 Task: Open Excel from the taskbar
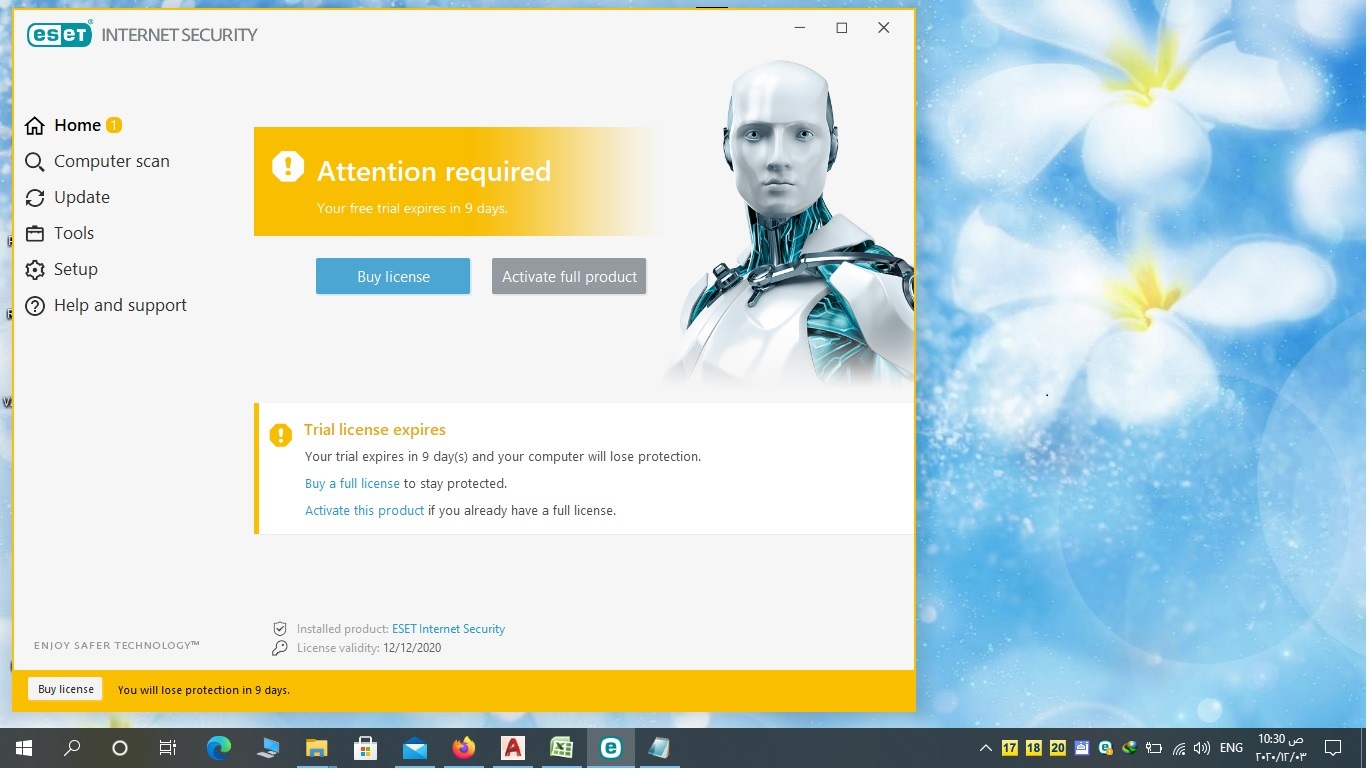tap(562, 748)
